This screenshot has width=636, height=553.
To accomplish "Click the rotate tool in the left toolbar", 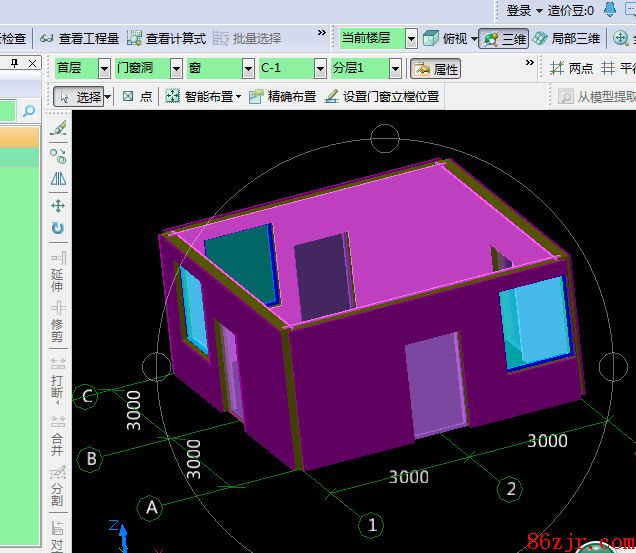I will 58,229.
